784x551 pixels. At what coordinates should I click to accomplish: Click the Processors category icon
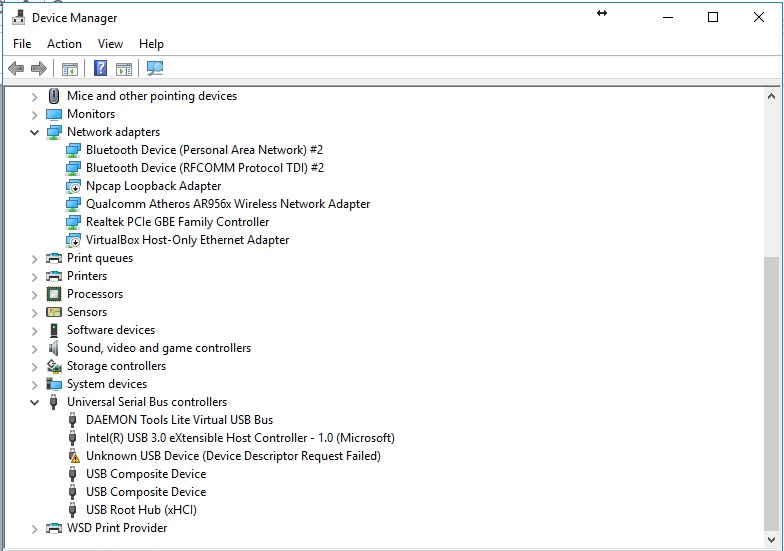pyautogui.click(x=54, y=294)
